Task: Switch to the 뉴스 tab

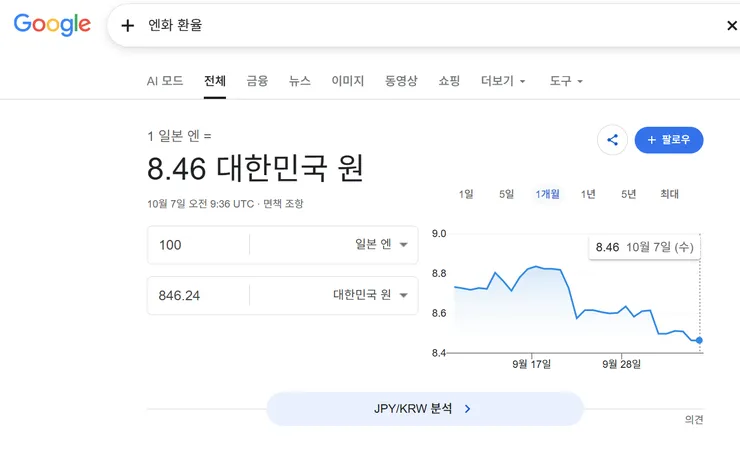Action: pyautogui.click(x=300, y=81)
